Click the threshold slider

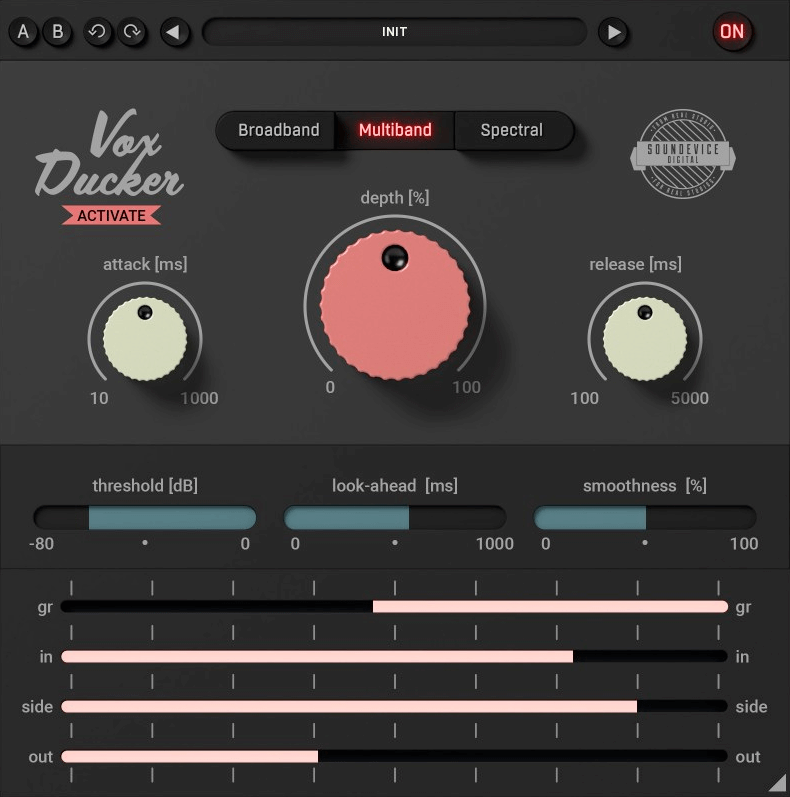[x=145, y=517]
